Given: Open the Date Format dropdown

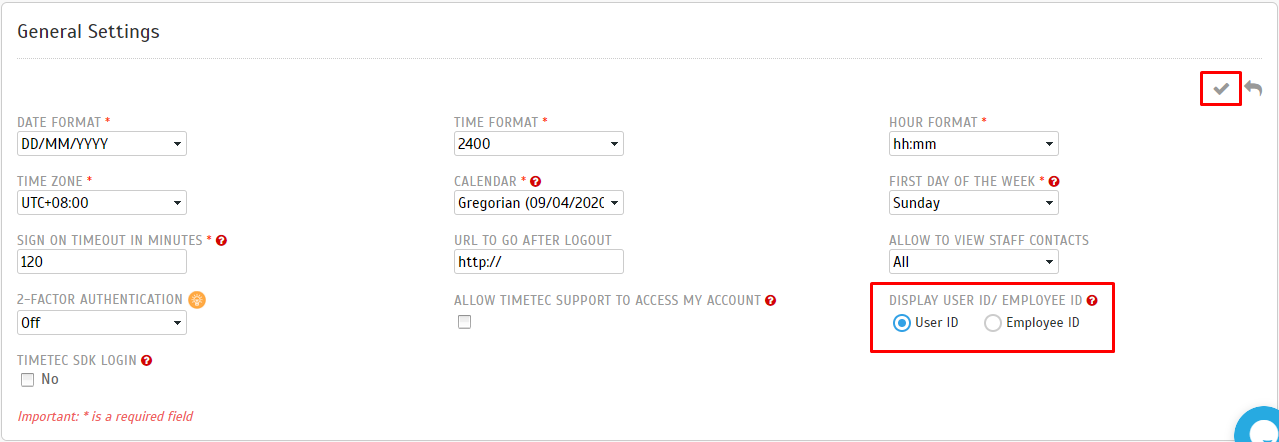Looking at the screenshot, I should 102,144.
